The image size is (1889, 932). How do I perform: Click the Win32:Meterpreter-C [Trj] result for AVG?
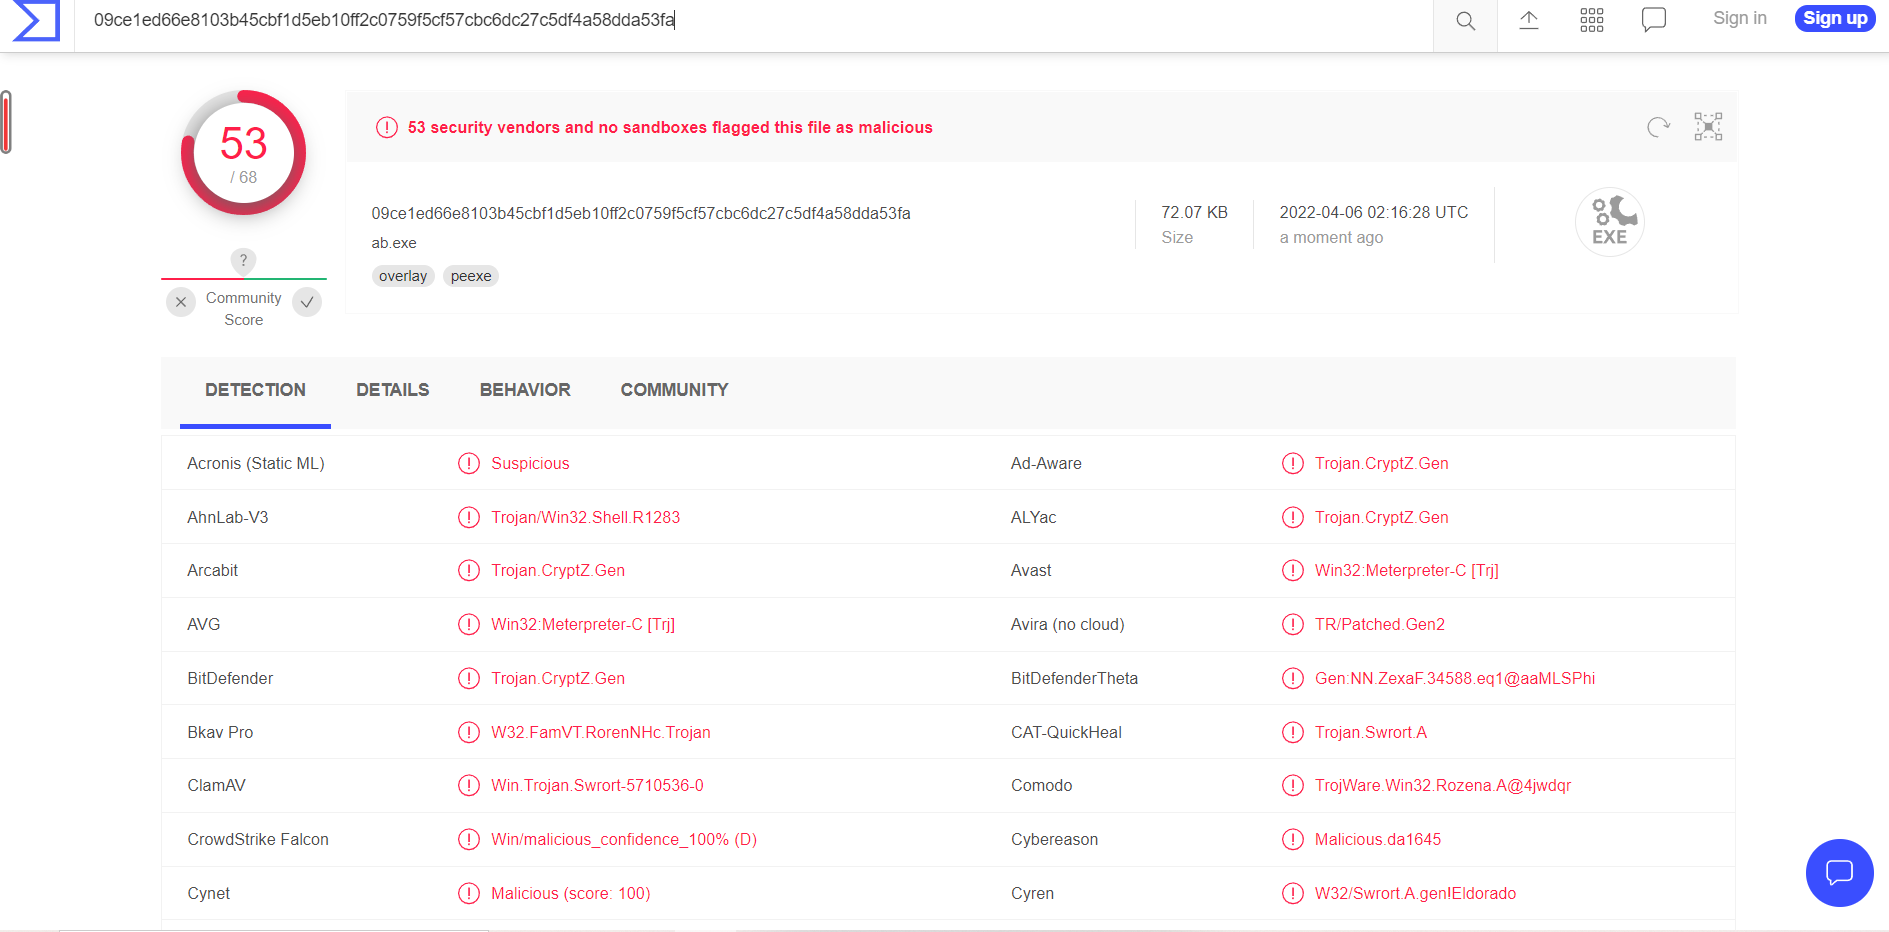(x=583, y=625)
